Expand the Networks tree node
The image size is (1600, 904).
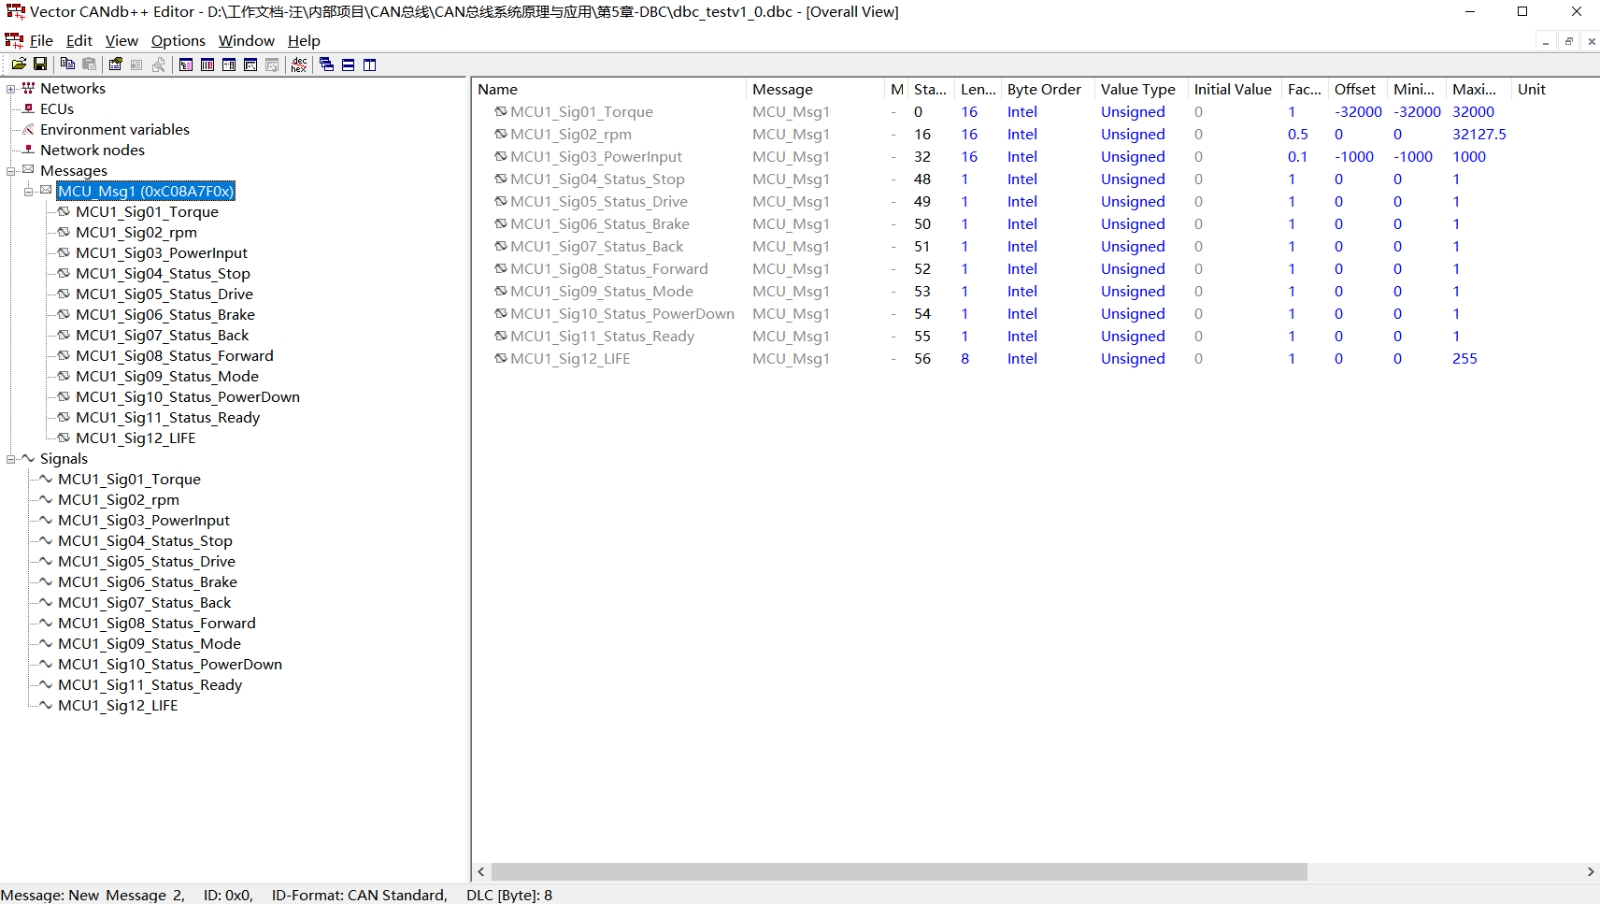pos(11,89)
